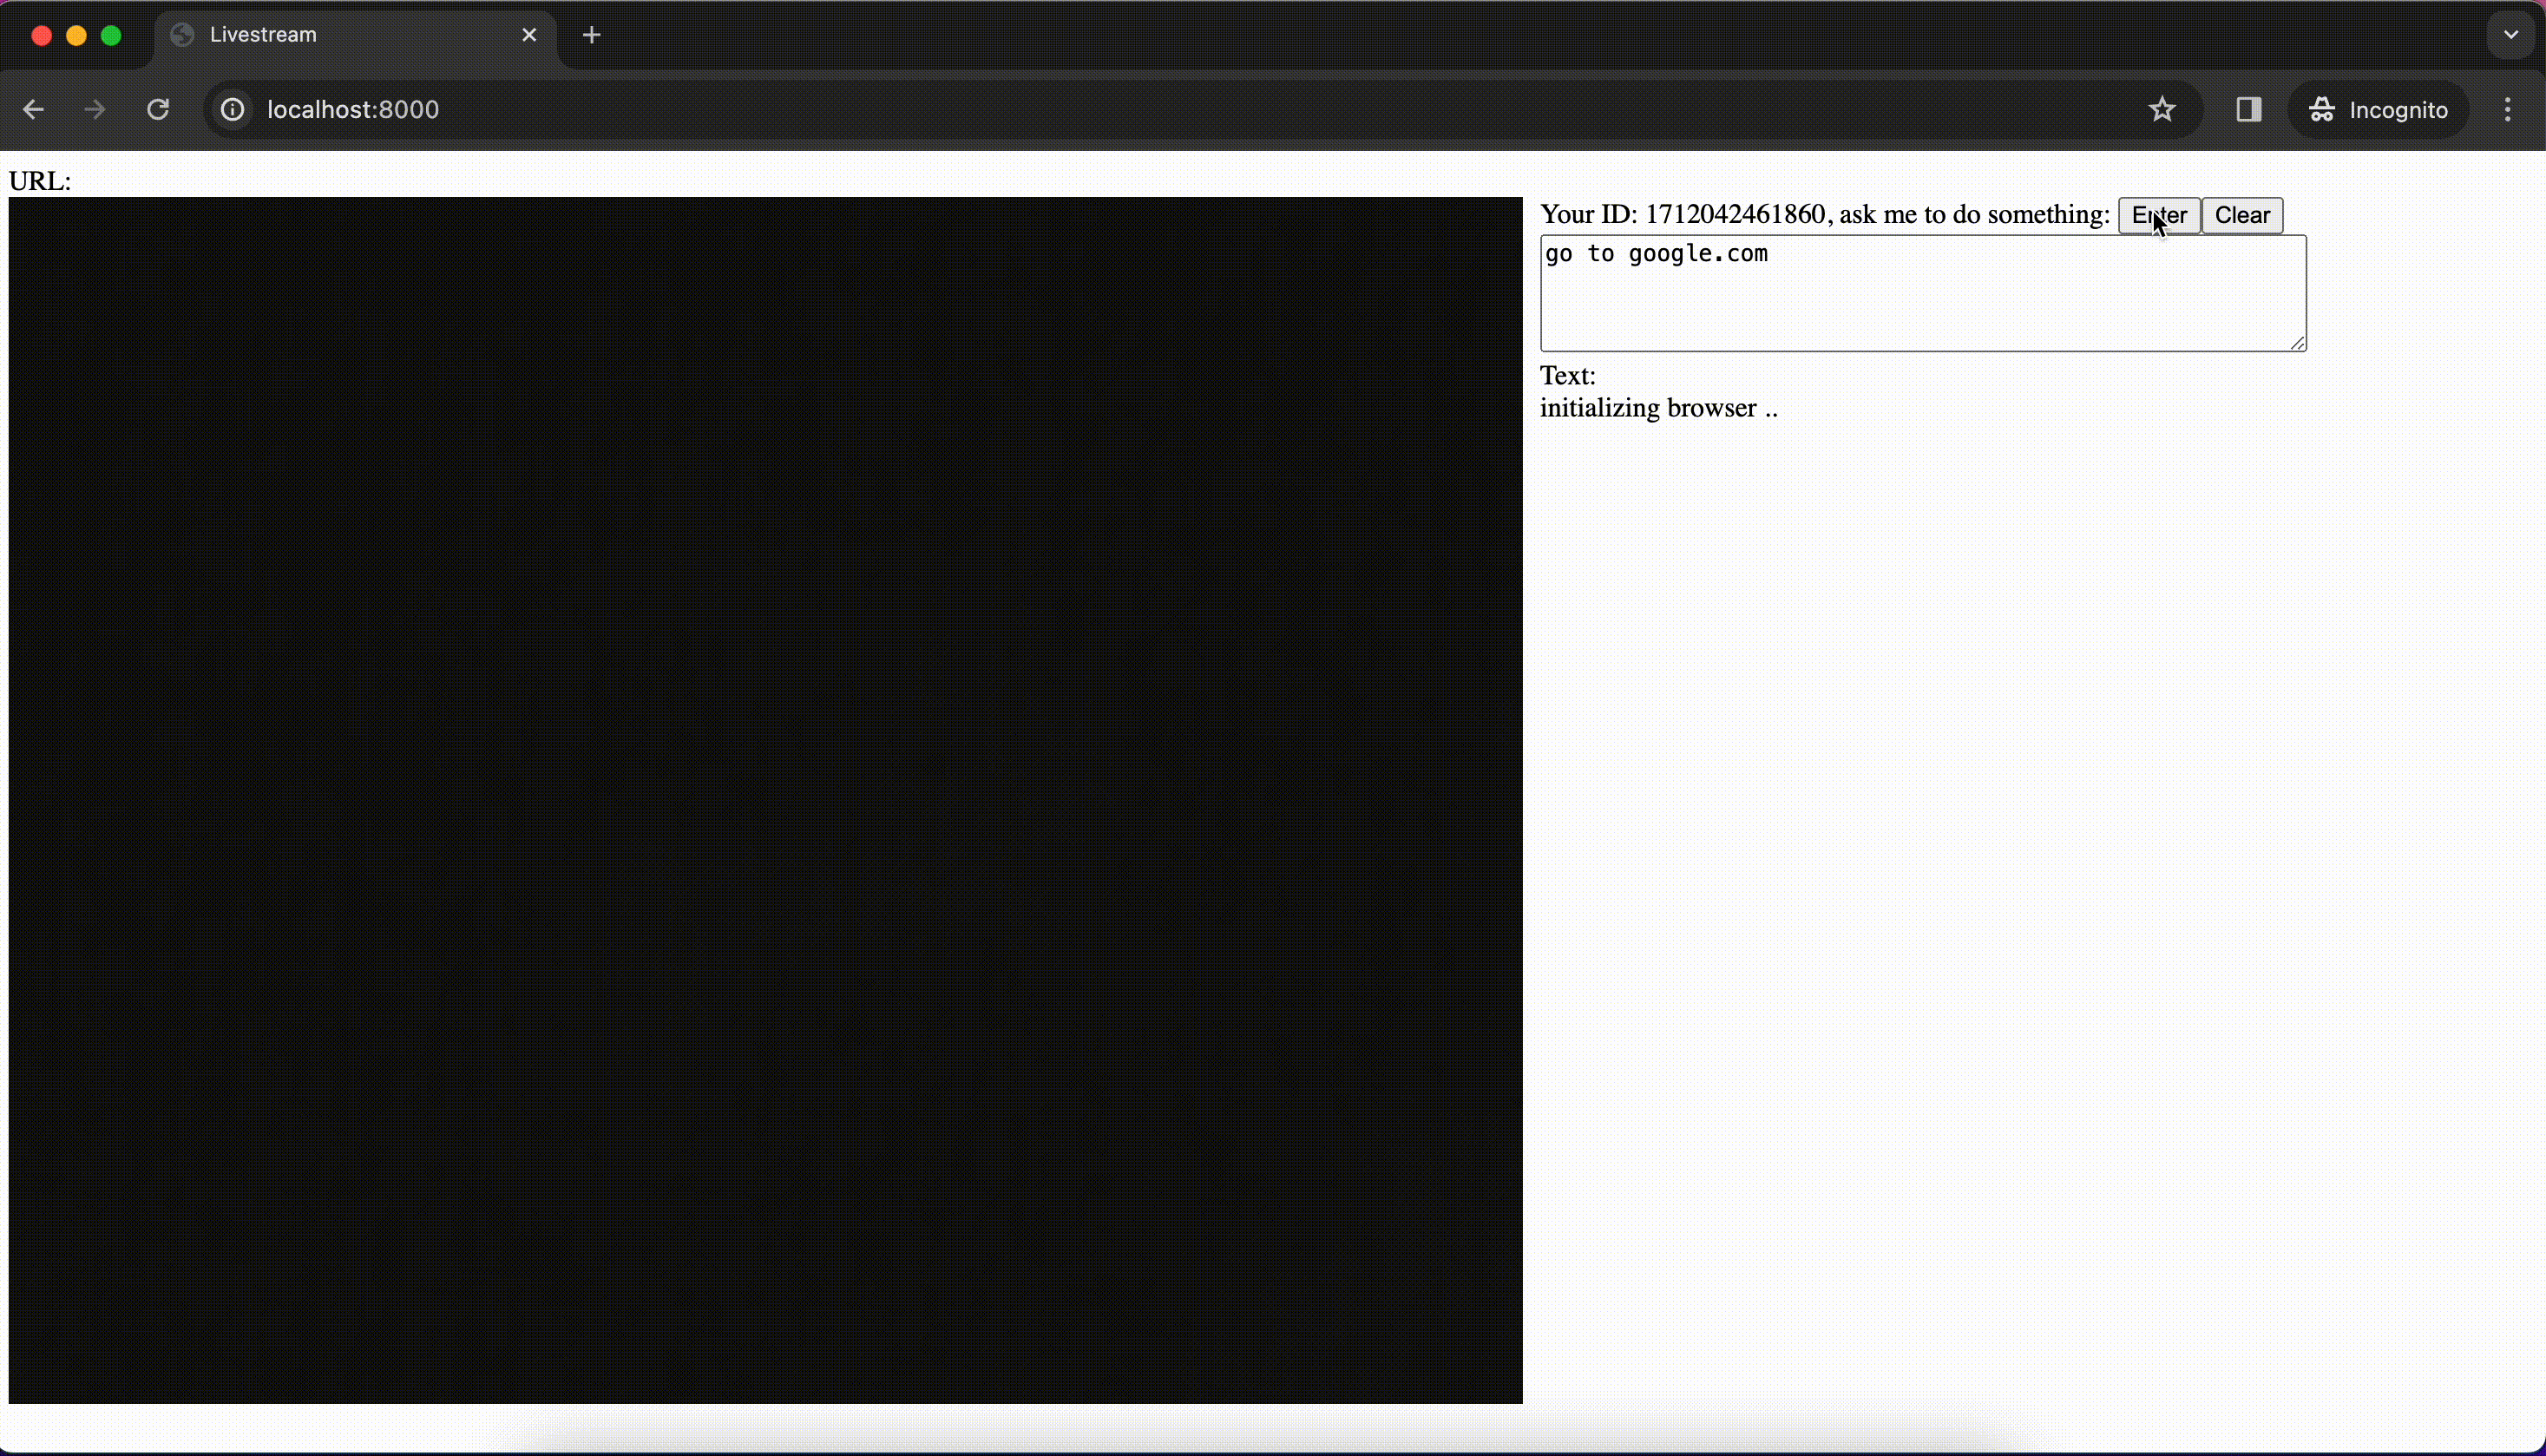Toggle the browser side panel

click(x=2249, y=110)
